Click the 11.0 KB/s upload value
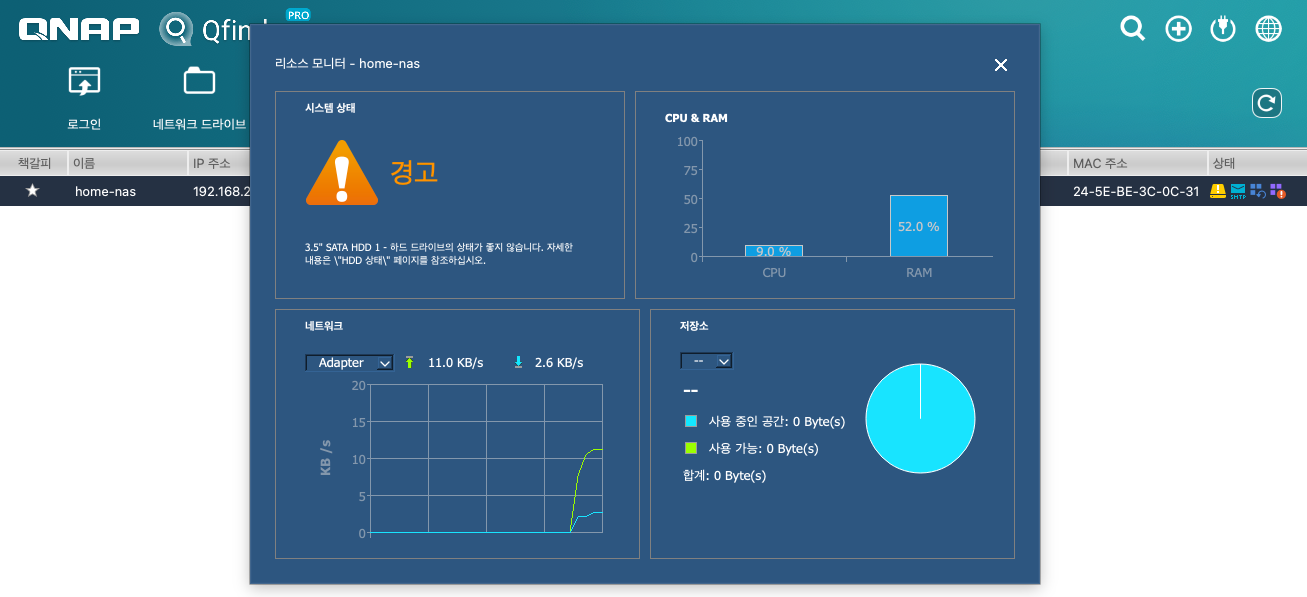 456,362
